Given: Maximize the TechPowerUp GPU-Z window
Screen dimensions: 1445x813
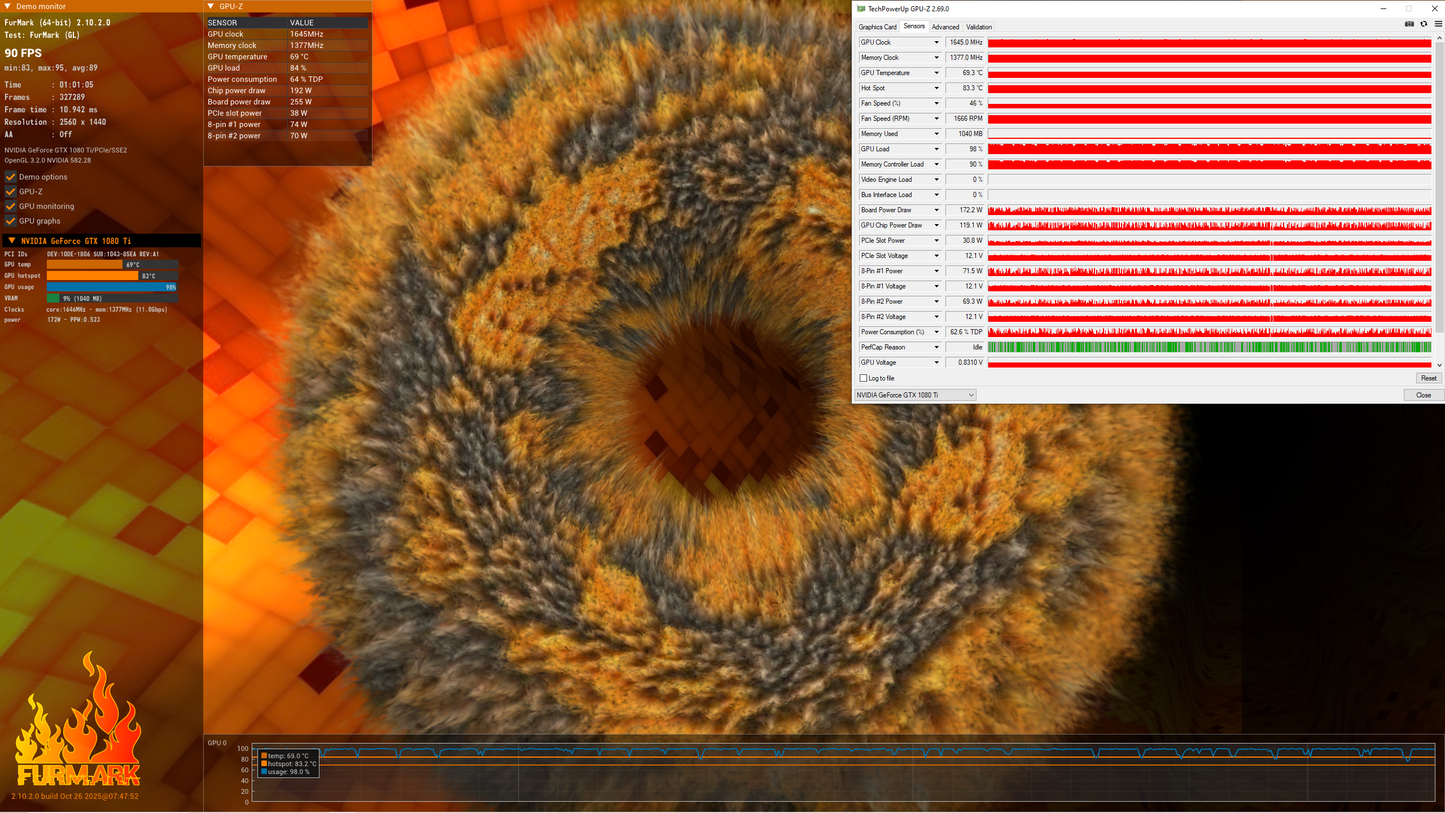Looking at the screenshot, I should point(1409,9).
